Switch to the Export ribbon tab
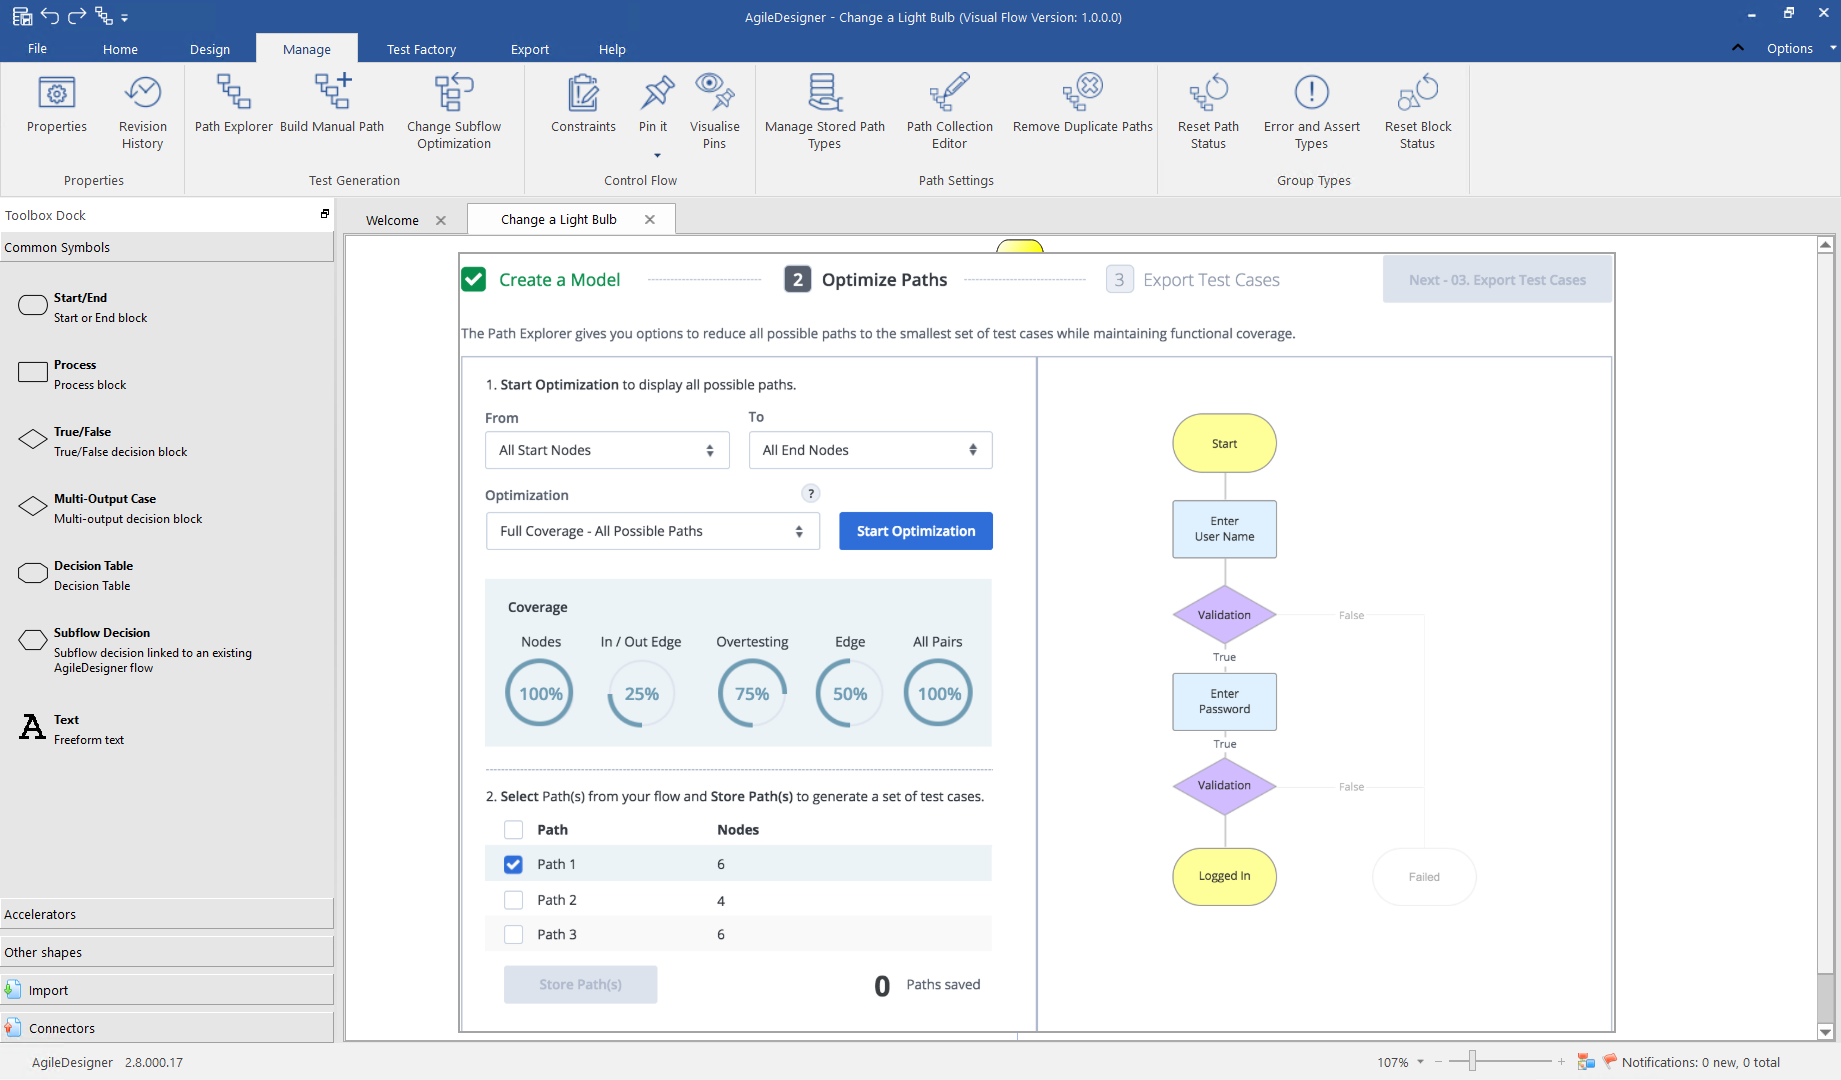1841x1080 pixels. pyautogui.click(x=530, y=49)
